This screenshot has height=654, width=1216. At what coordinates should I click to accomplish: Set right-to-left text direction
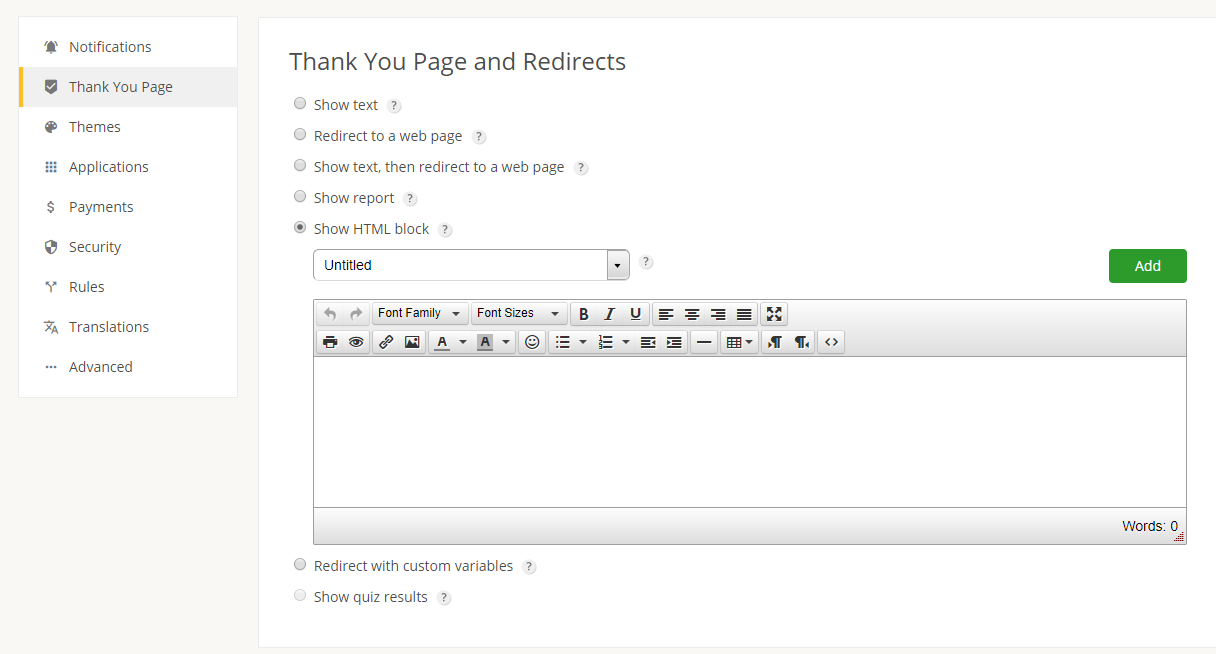click(x=801, y=342)
